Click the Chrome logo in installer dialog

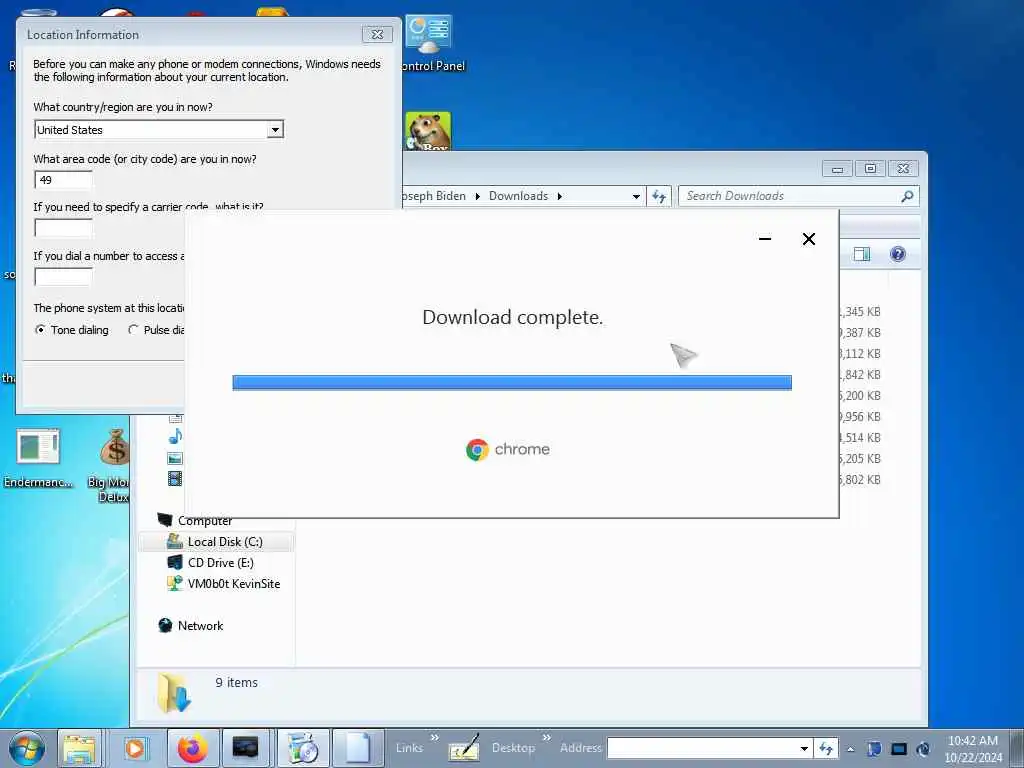coord(477,449)
